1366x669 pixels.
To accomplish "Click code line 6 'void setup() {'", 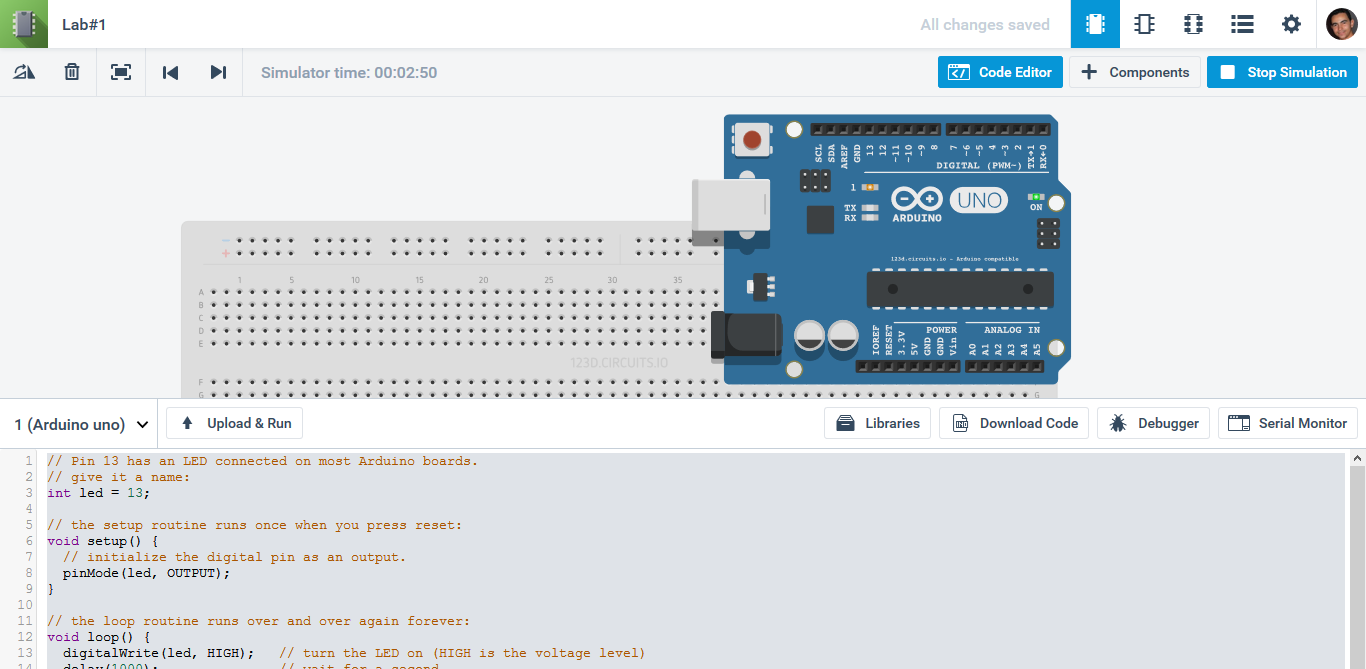I will 103,541.
